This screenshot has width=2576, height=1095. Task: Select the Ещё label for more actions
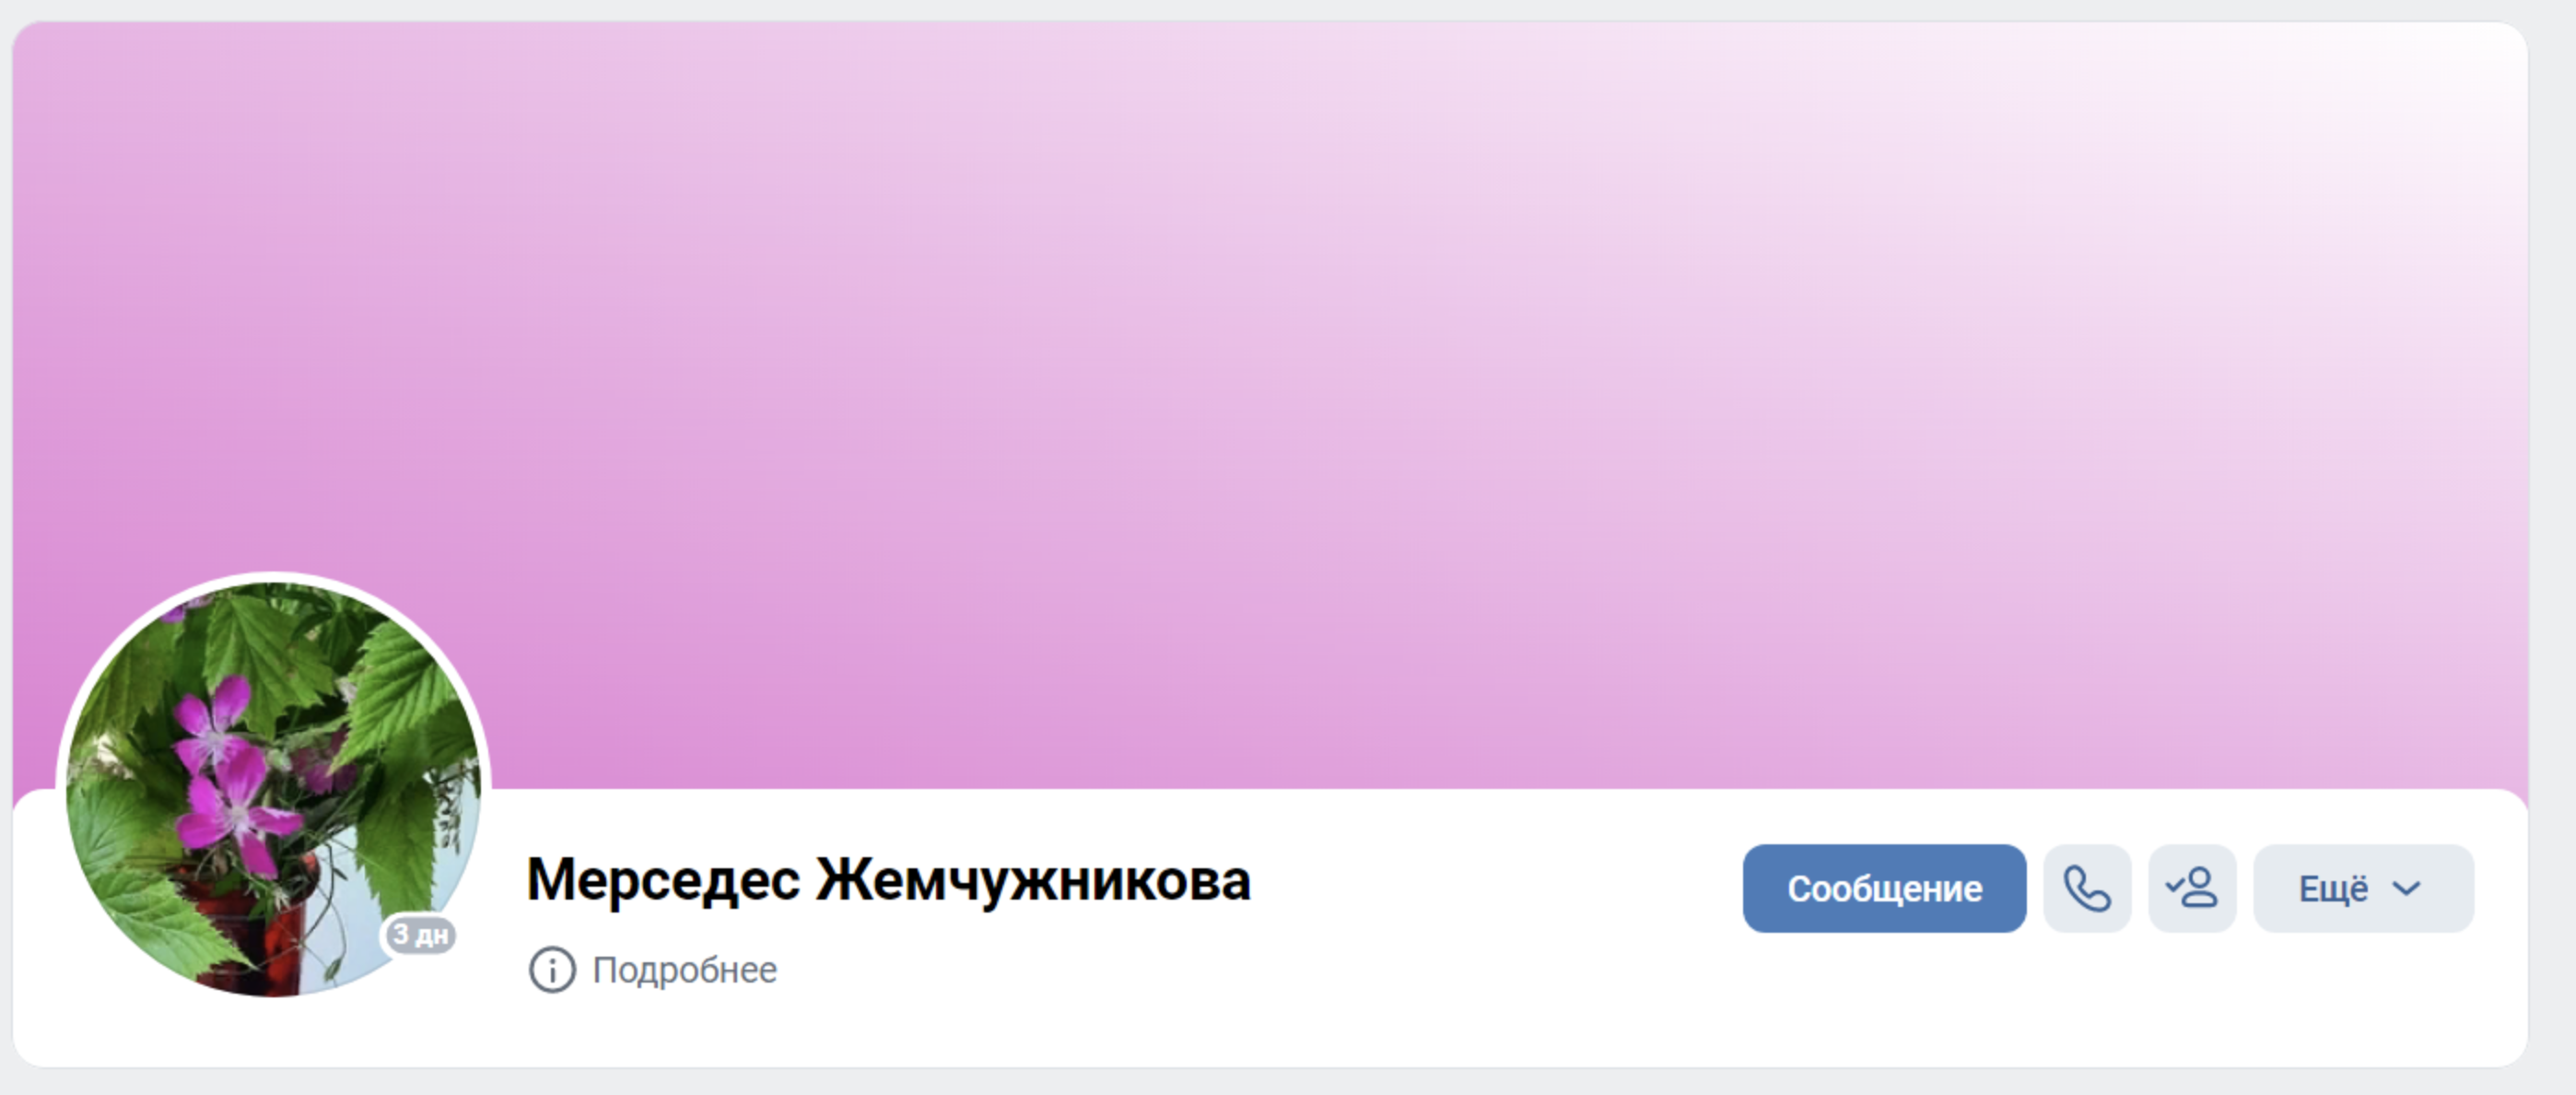point(2333,888)
